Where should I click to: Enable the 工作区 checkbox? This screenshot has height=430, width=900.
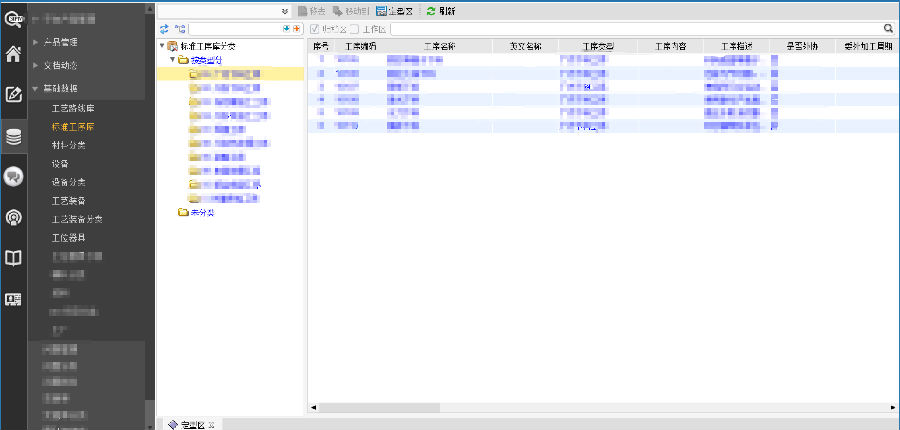[354, 30]
